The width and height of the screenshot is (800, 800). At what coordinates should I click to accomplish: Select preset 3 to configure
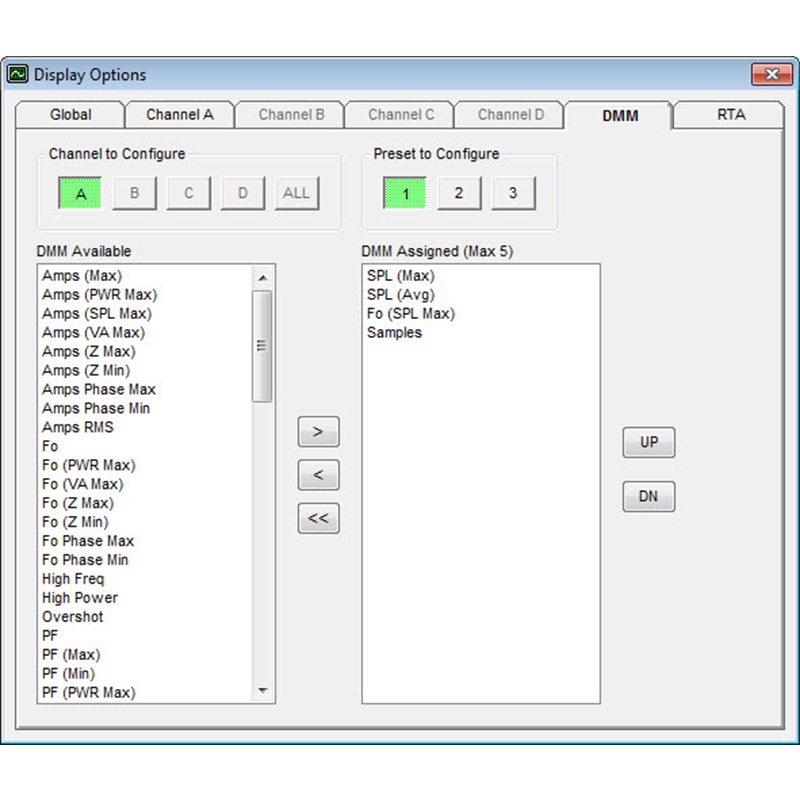pos(513,193)
